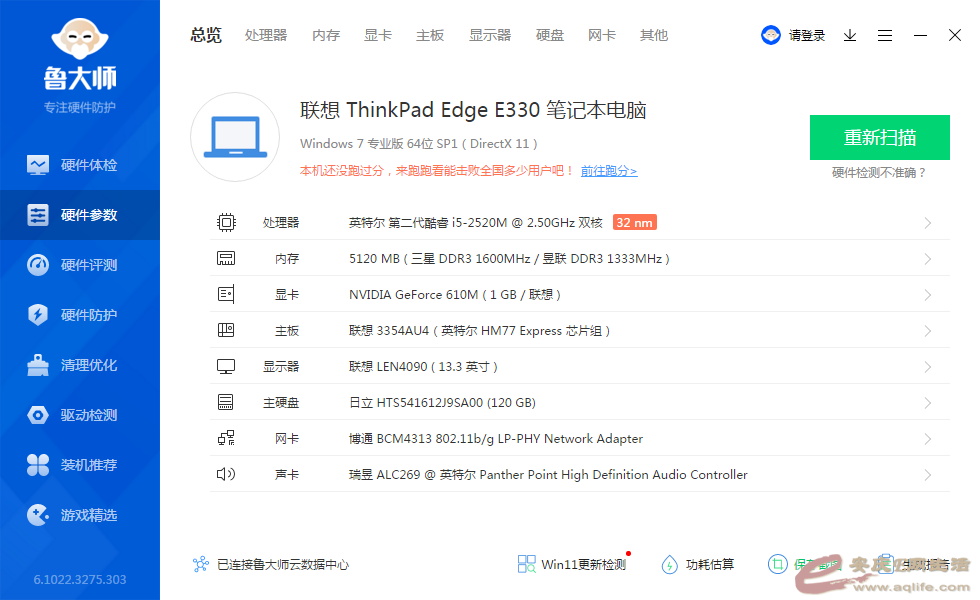
Task: Switch to the 硬盘 tab
Action: tap(550, 35)
